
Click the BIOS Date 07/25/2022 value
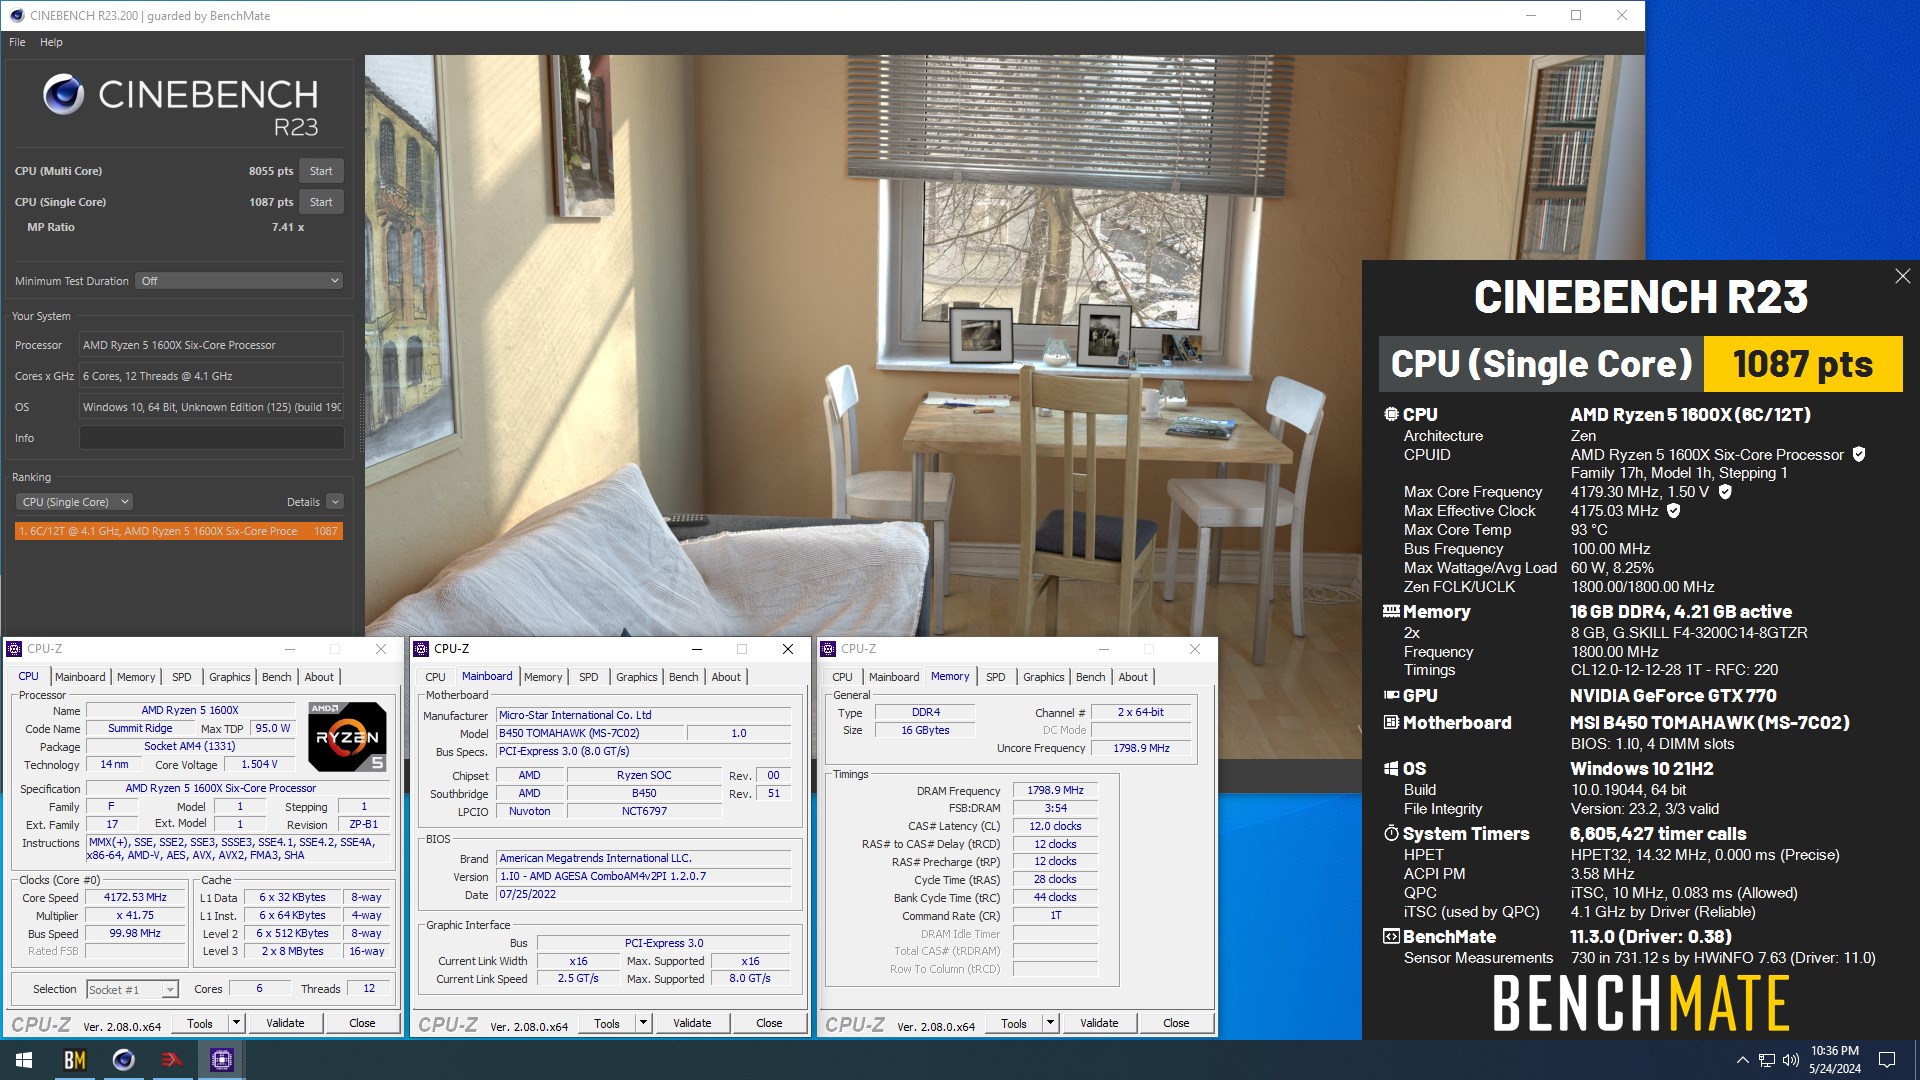(x=644, y=895)
